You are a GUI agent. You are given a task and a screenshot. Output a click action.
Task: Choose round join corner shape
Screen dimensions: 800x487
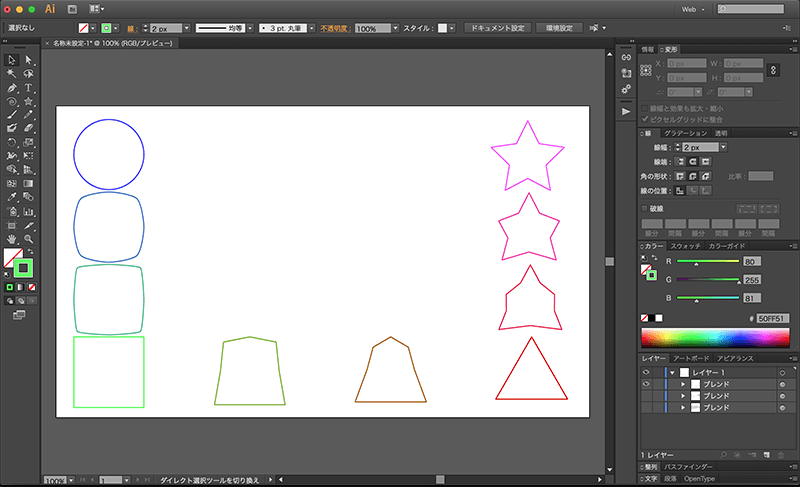click(x=693, y=176)
